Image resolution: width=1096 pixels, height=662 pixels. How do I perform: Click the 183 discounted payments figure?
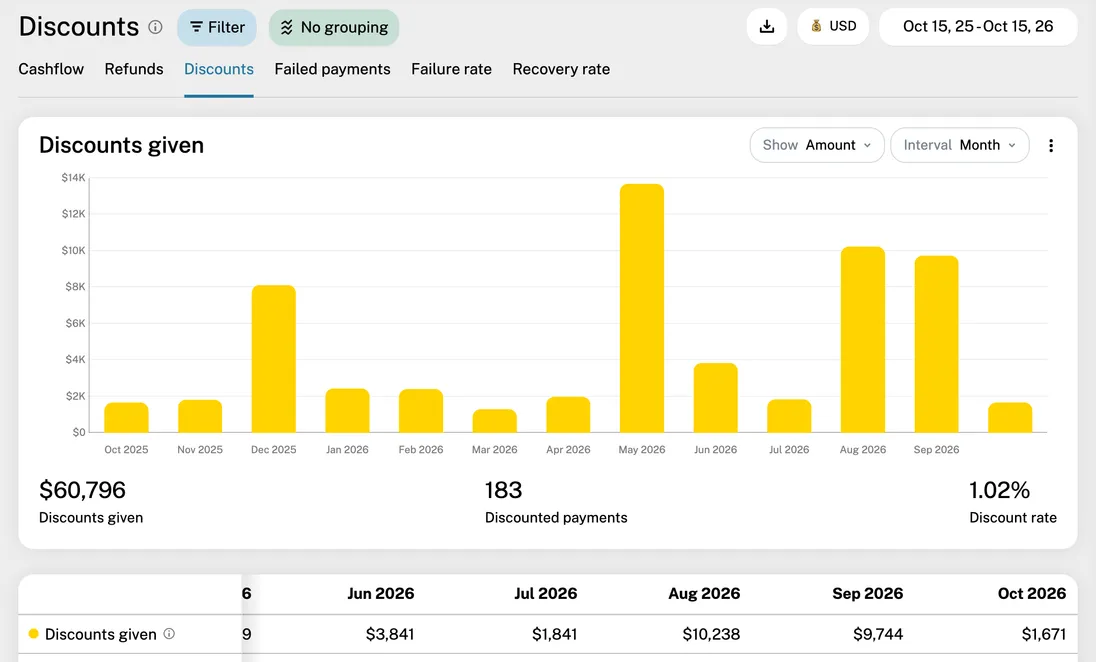pyautogui.click(x=503, y=490)
